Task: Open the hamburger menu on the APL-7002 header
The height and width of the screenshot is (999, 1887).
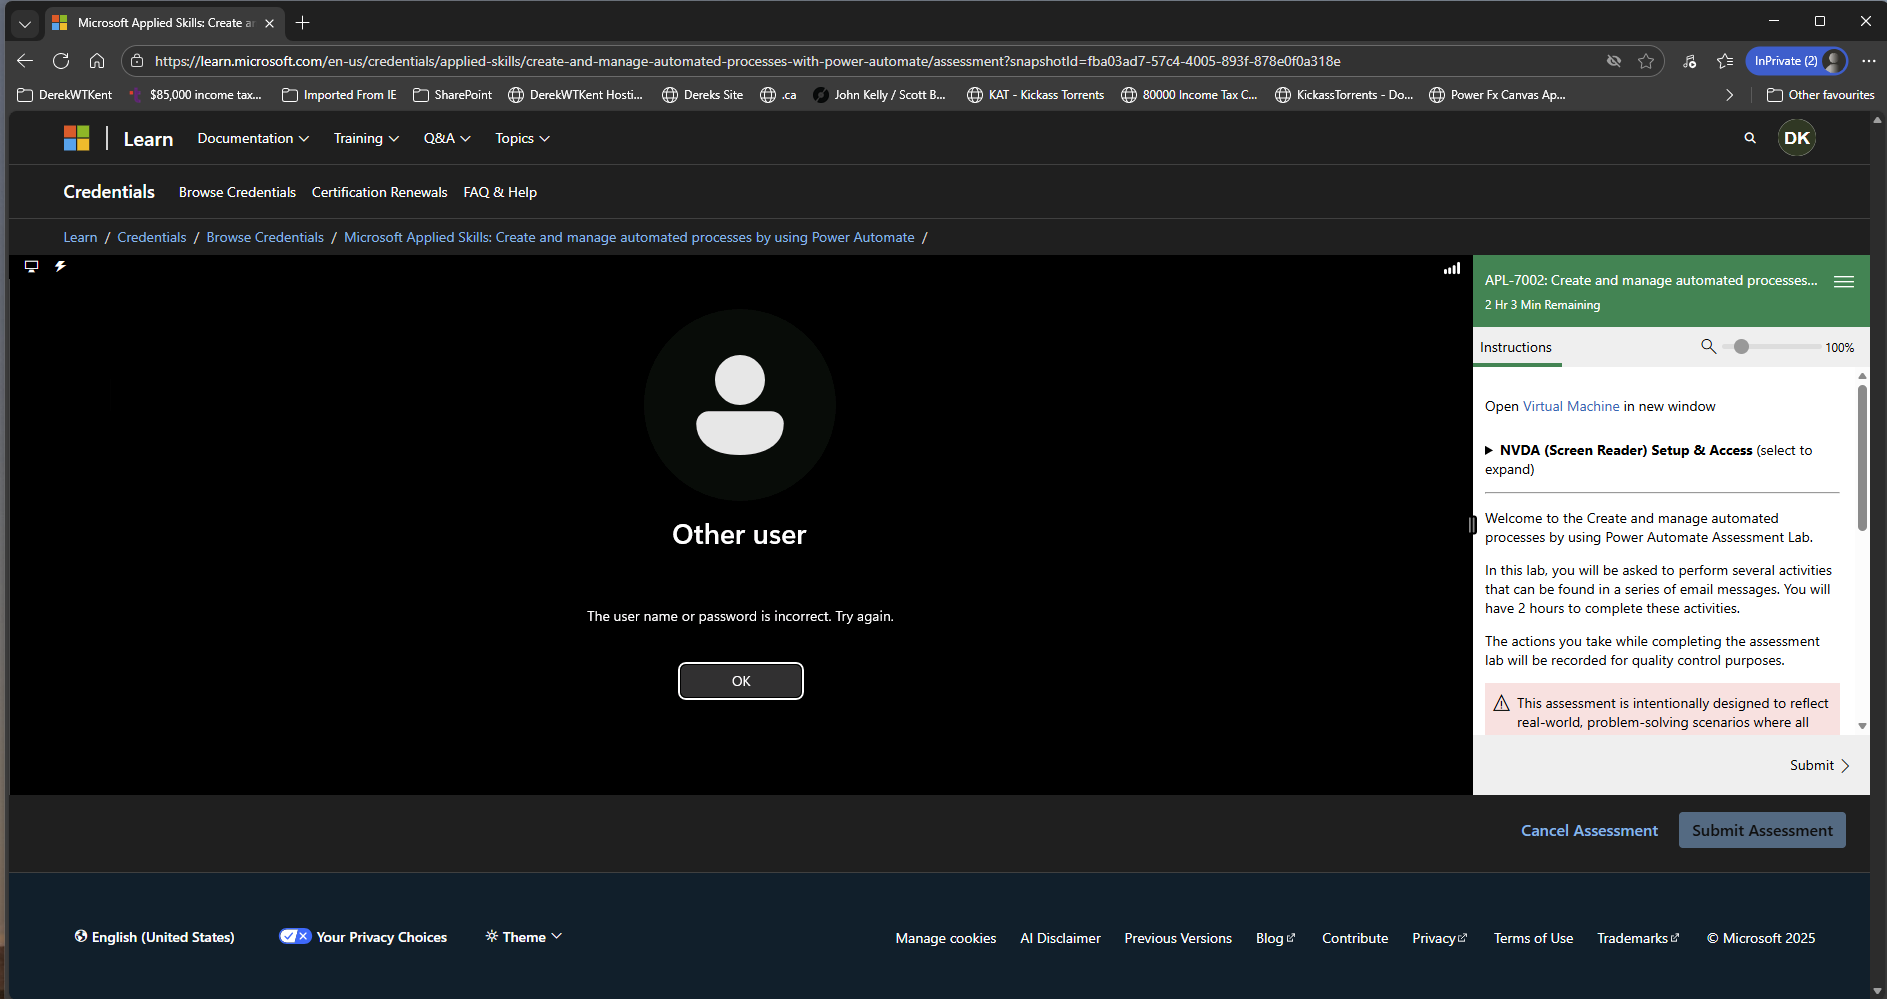Action: pos(1843,281)
